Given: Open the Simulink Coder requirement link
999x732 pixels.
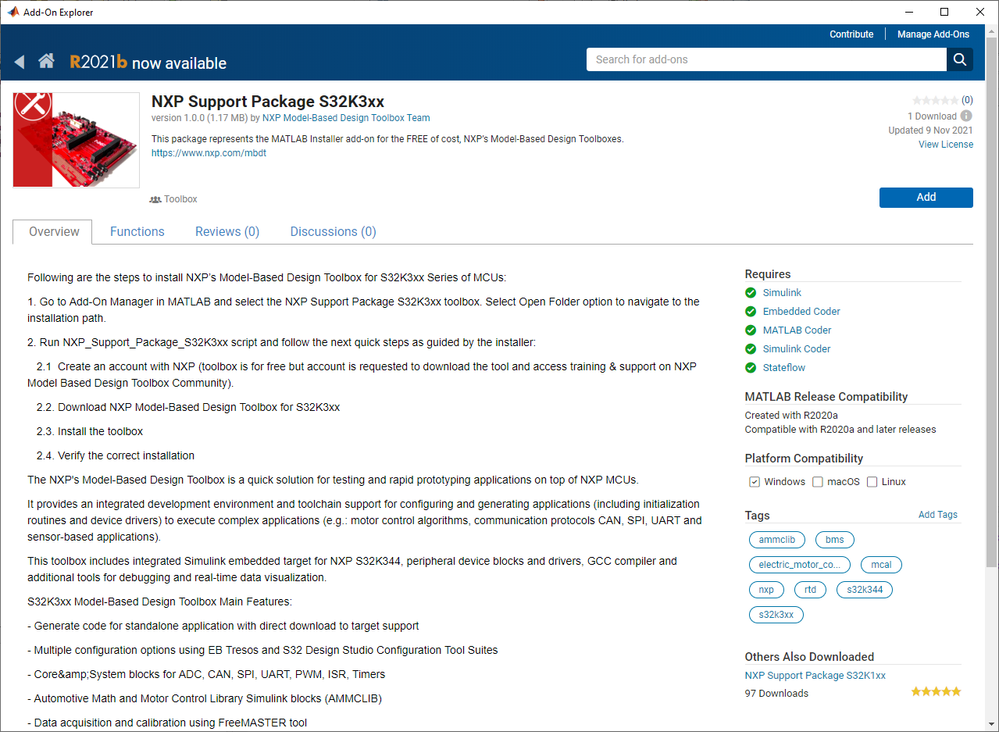Looking at the screenshot, I should (796, 349).
